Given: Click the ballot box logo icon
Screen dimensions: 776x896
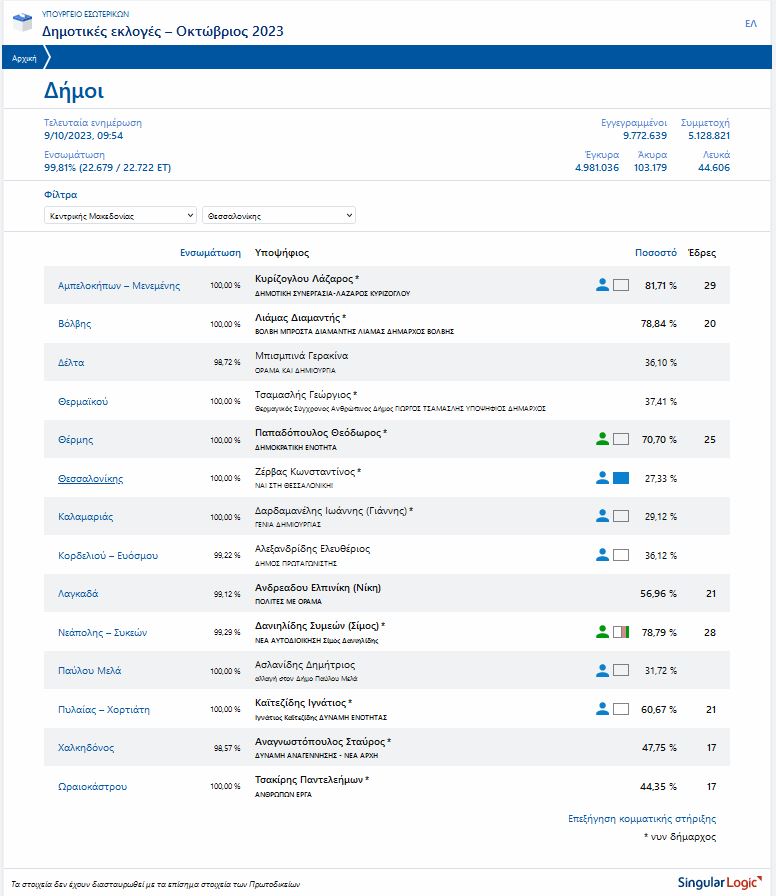Looking at the screenshot, I should click(x=21, y=24).
